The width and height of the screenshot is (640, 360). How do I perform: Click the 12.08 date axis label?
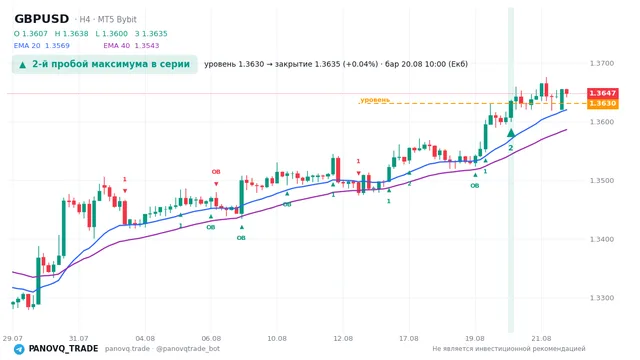[343, 338]
